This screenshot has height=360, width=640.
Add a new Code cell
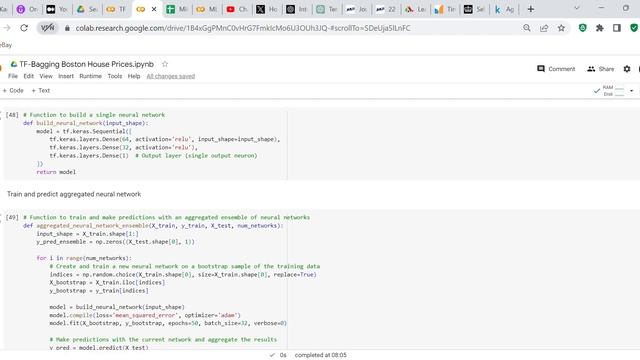point(13,91)
